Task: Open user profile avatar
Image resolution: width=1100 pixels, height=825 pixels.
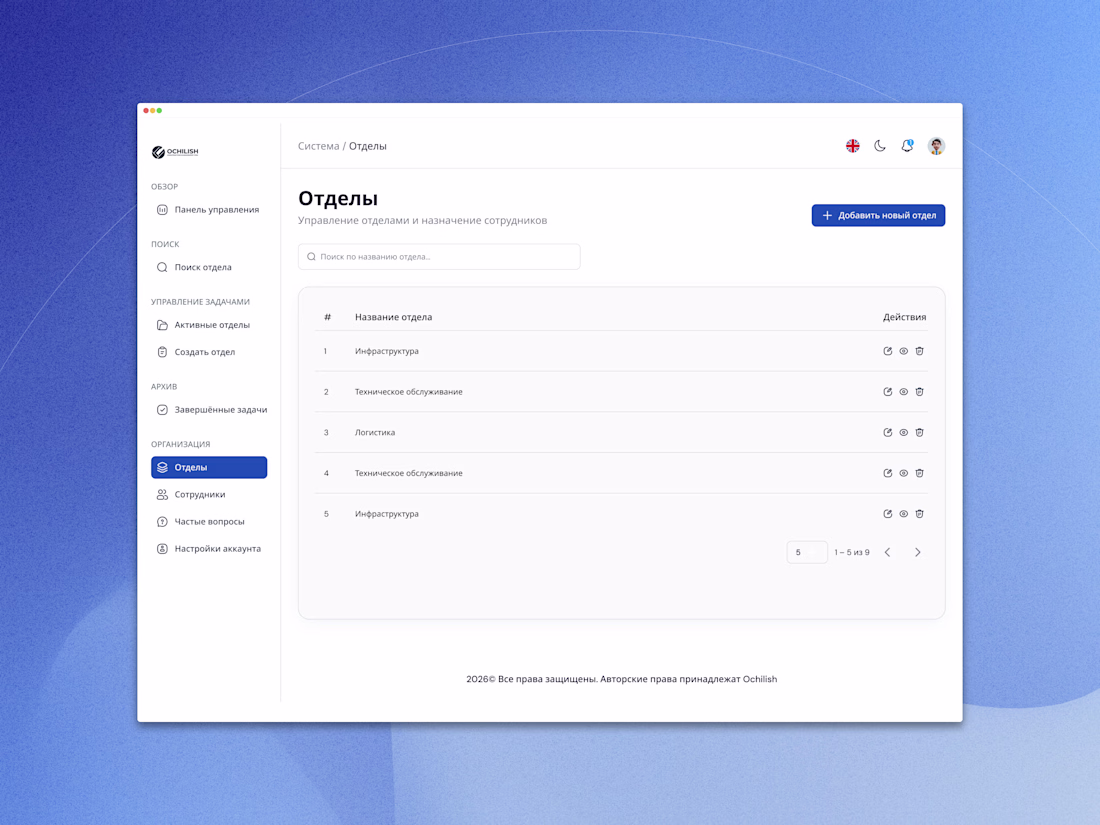Action: [936, 146]
